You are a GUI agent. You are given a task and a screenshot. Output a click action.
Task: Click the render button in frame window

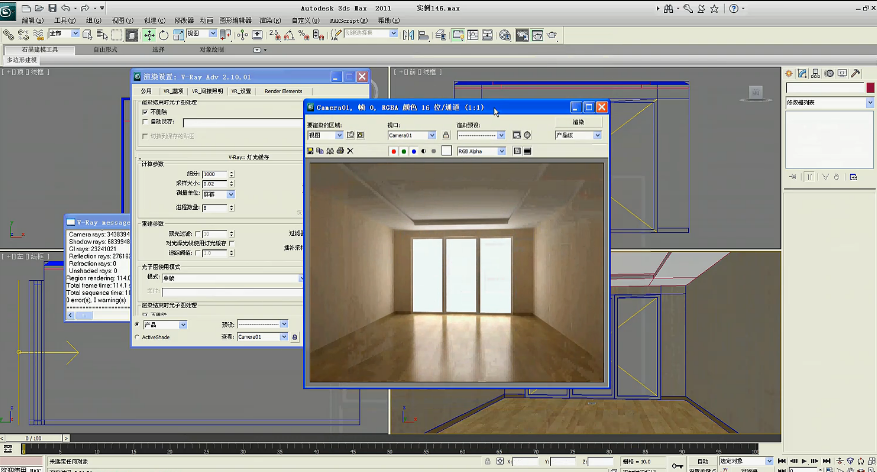click(x=578, y=123)
